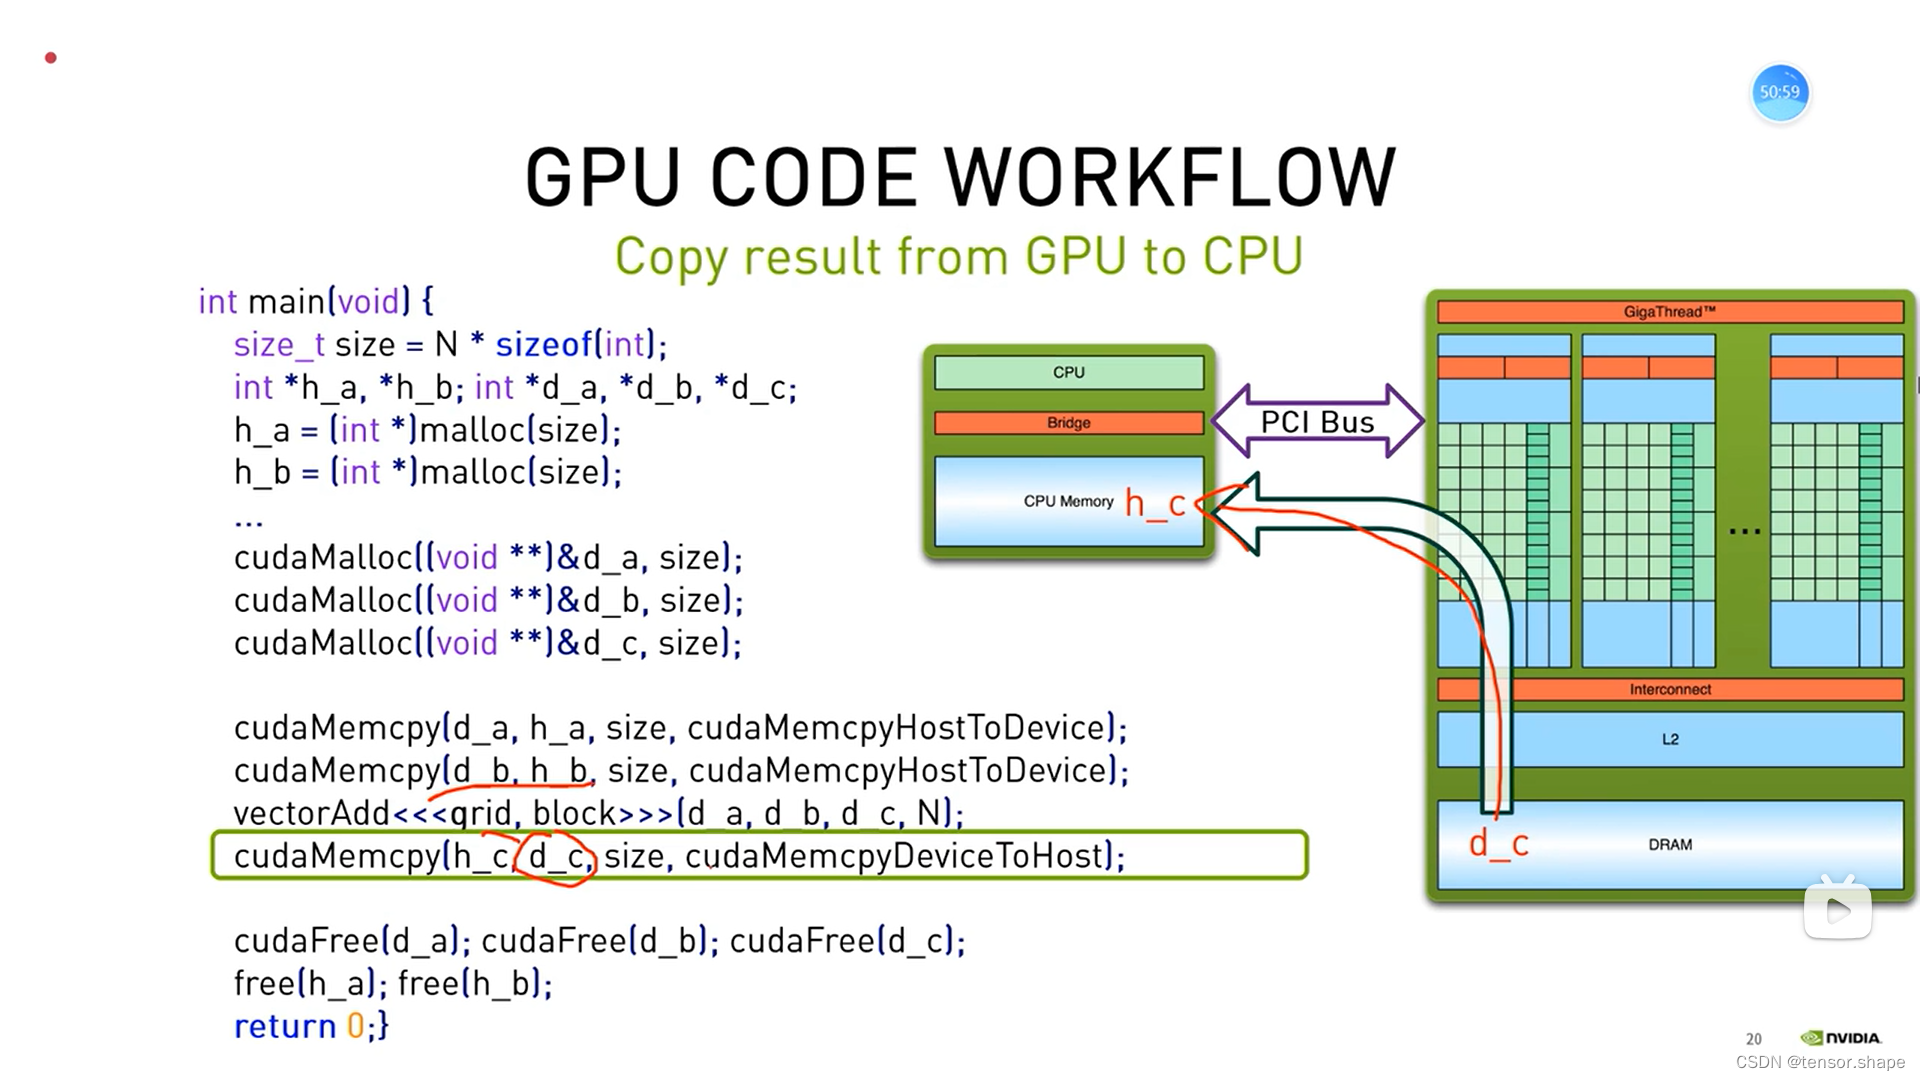Click the red recording dot
1920x1080 pixels.
click(51, 58)
